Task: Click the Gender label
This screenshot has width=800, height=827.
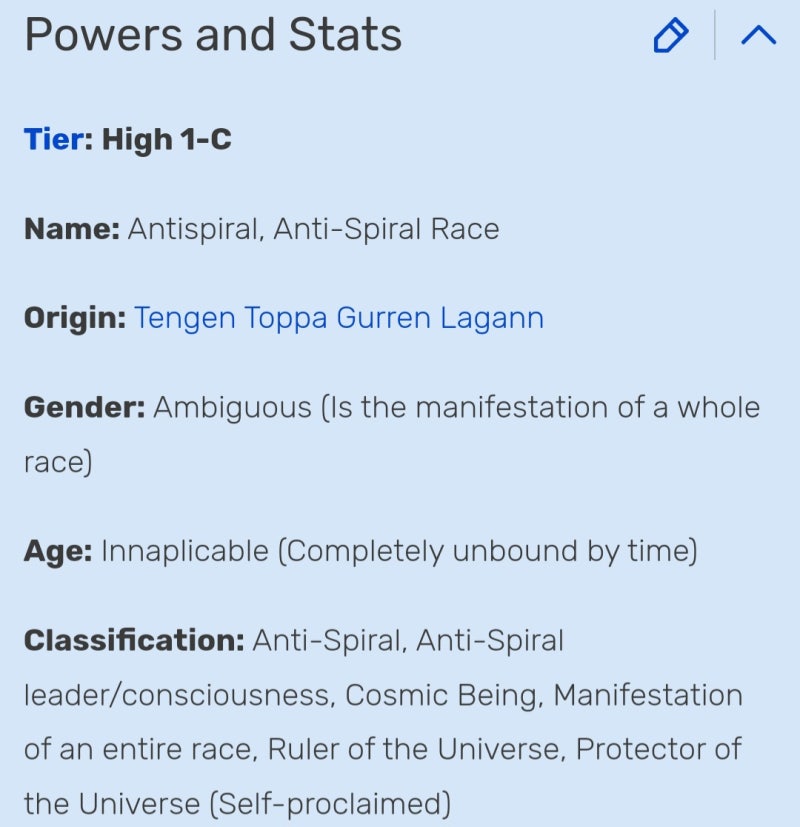Action: [85, 407]
